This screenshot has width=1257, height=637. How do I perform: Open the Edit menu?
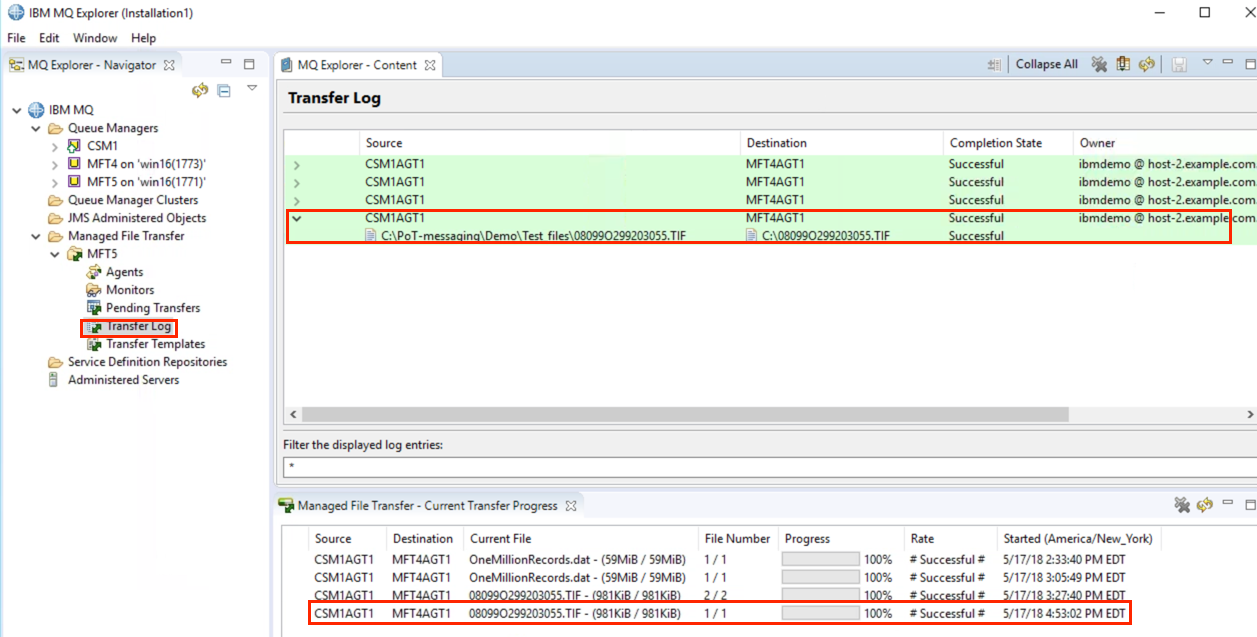tap(49, 38)
